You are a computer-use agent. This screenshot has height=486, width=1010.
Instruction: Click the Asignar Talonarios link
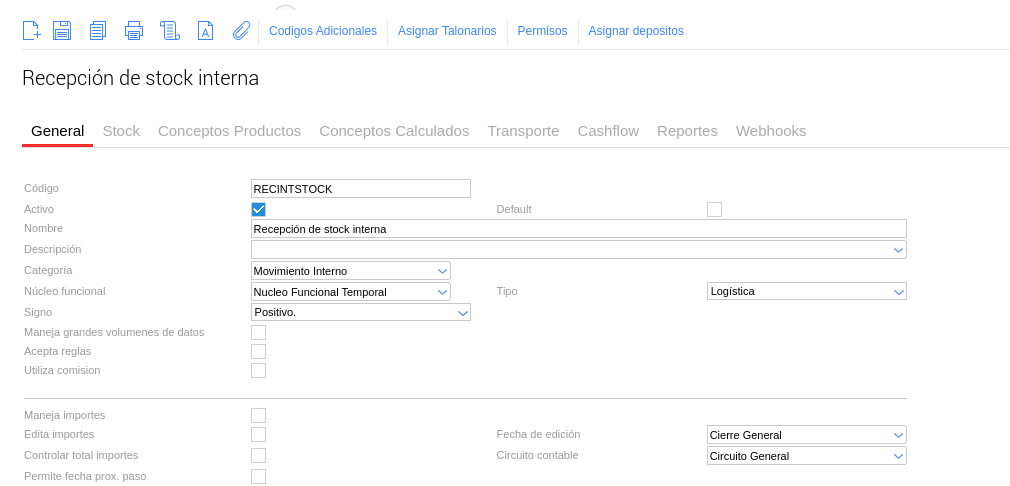tap(447, 31)
